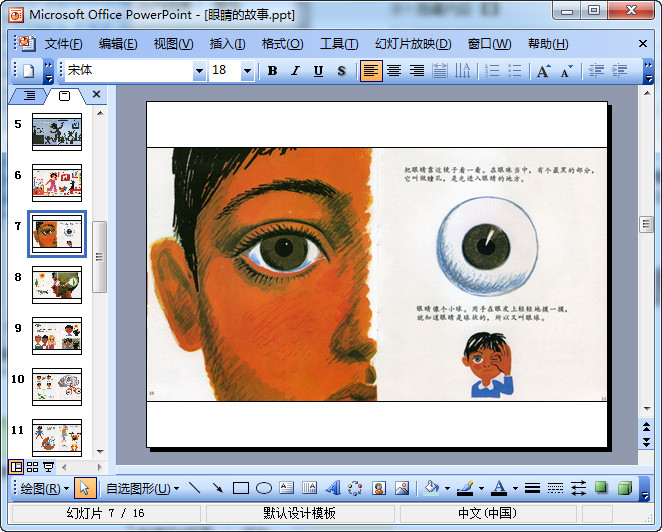This screenshot has height=532, width=662.
Task: Open Shadow Style icon
Action: pyautogui.click(x=601, y=489)
